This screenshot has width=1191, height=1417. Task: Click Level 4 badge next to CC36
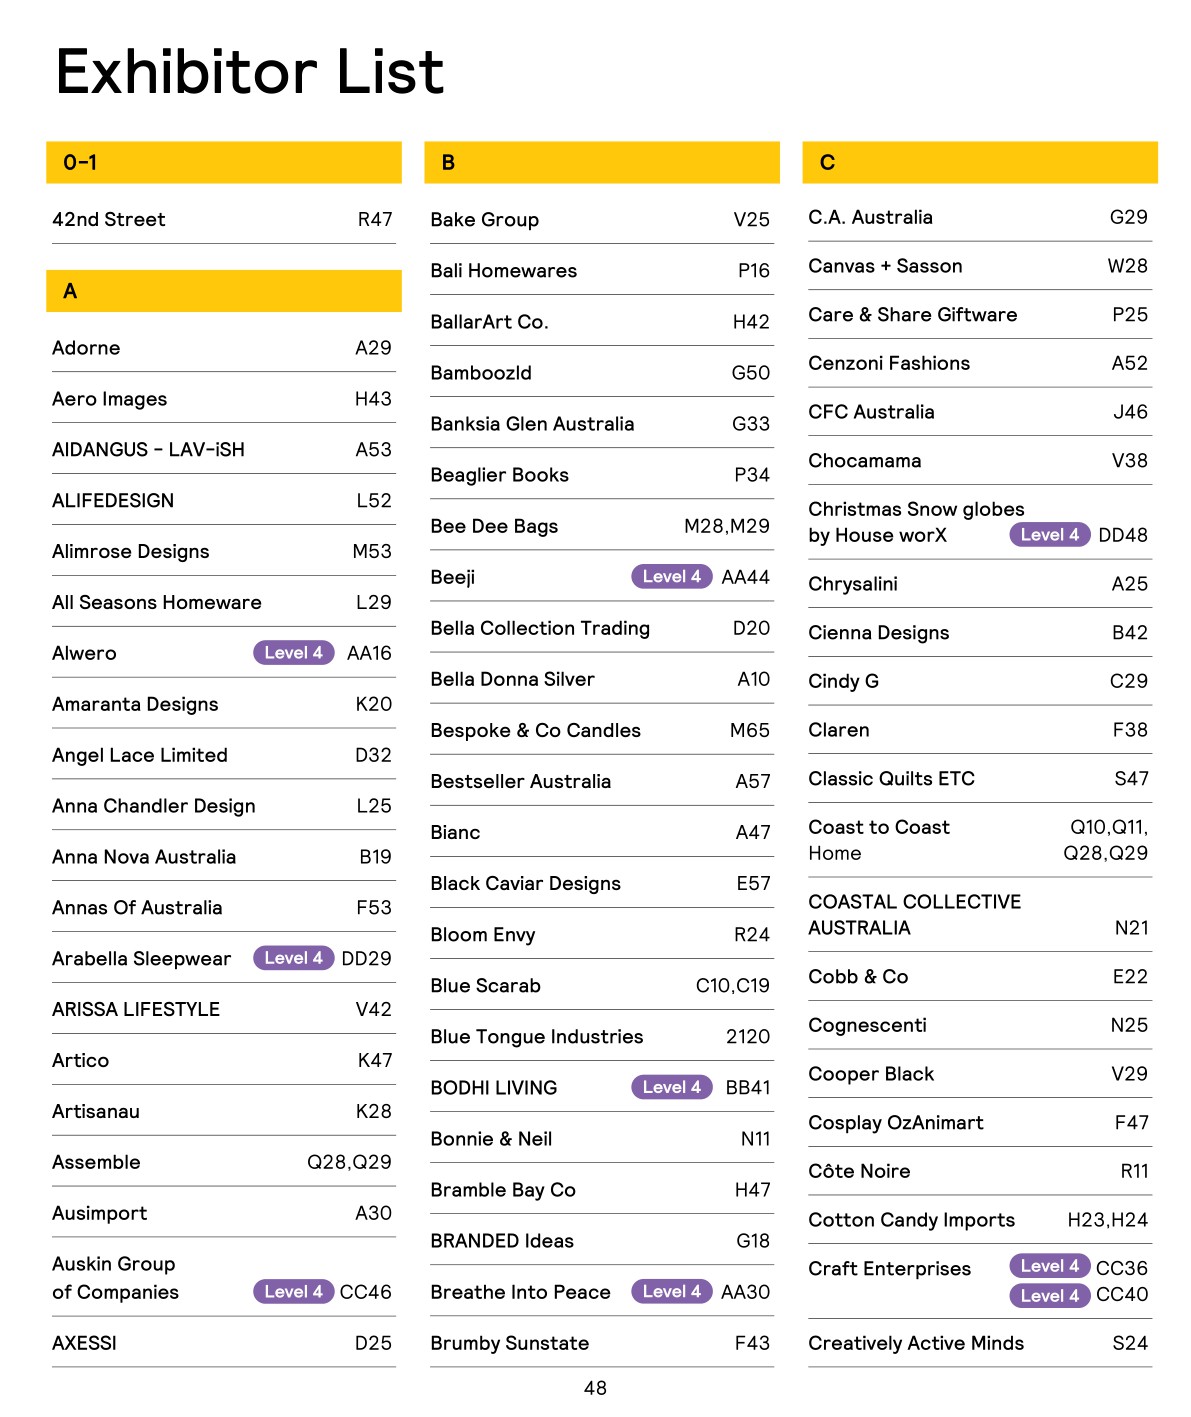coord(1049,1266)
